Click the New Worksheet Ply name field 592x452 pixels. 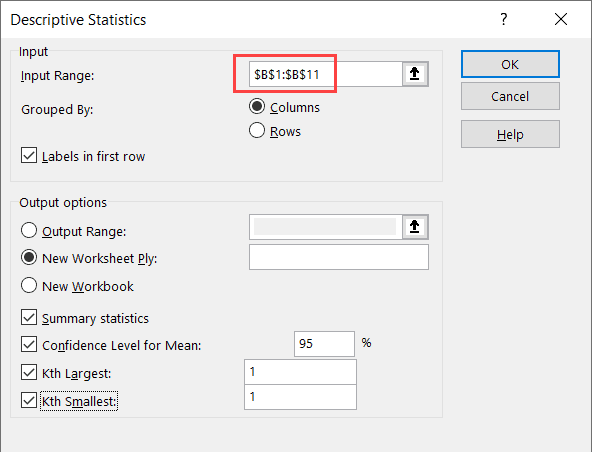click(x=339, y=257)
